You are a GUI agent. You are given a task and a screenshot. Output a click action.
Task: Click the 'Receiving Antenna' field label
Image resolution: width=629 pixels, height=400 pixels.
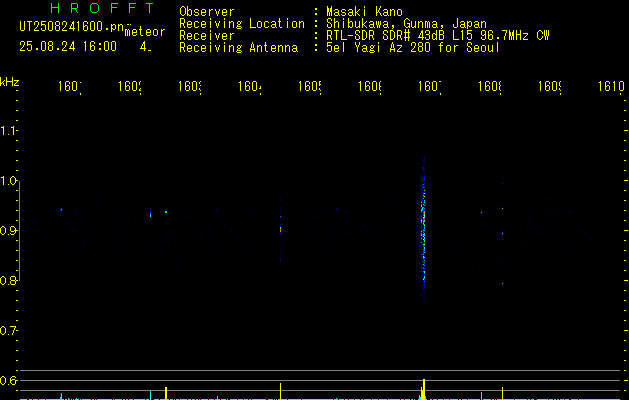pos(238,48)
